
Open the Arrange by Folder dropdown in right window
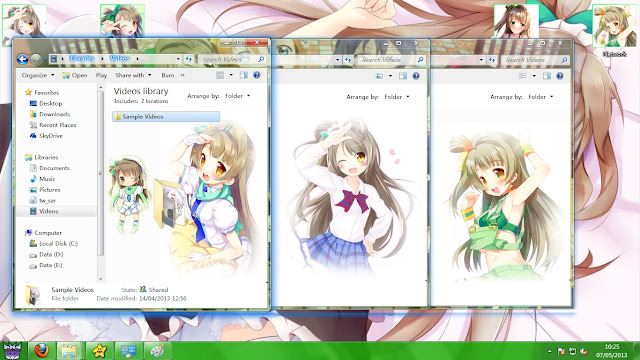541,97
